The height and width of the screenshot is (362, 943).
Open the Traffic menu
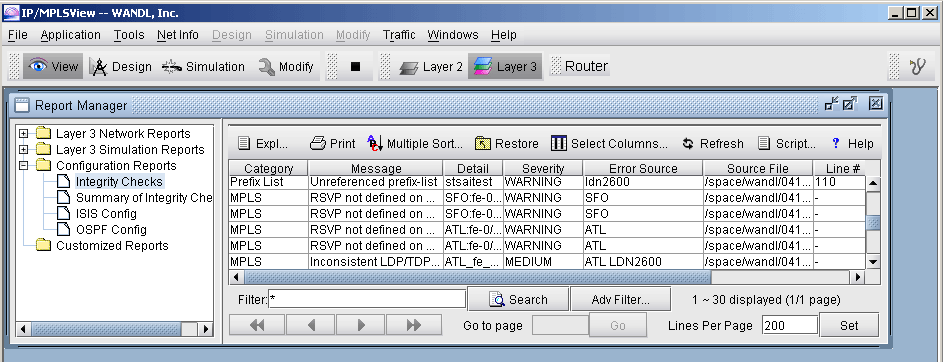399,35
